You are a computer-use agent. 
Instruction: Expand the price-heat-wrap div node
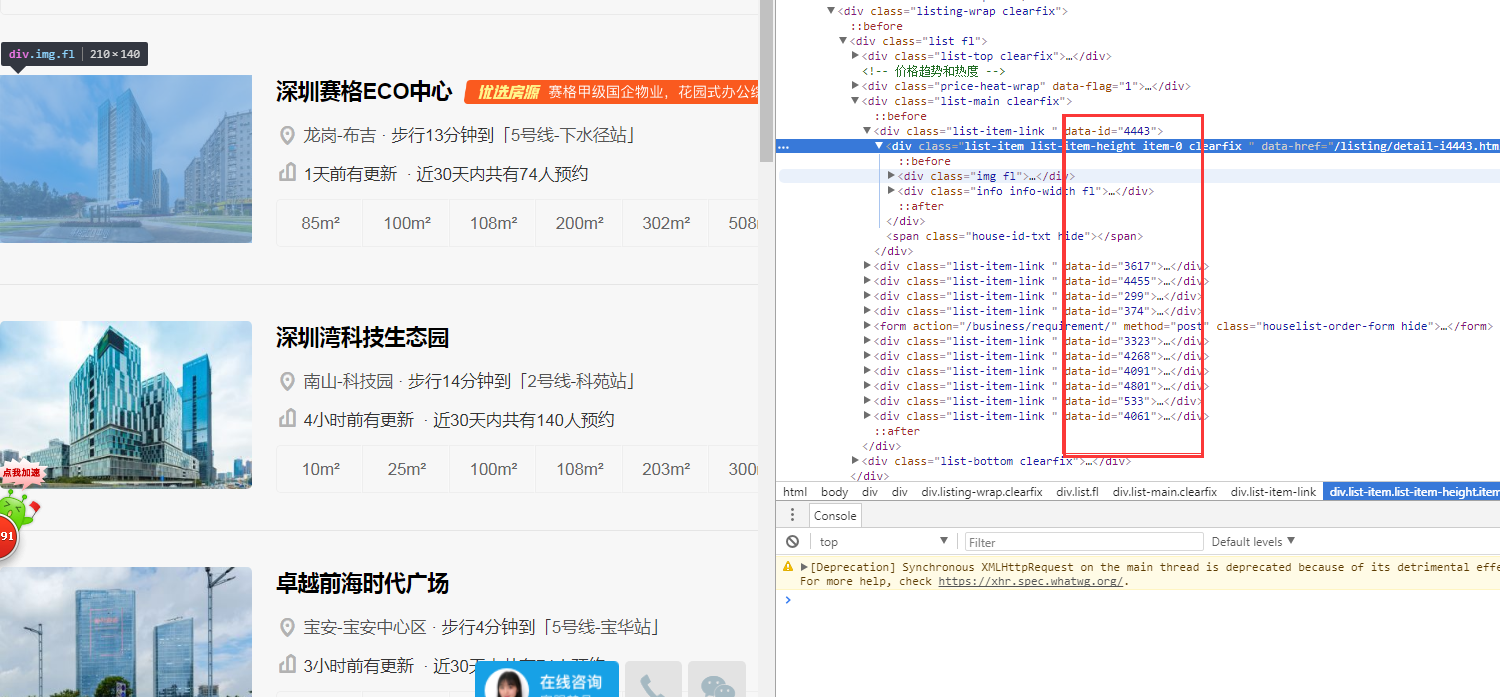854,86
